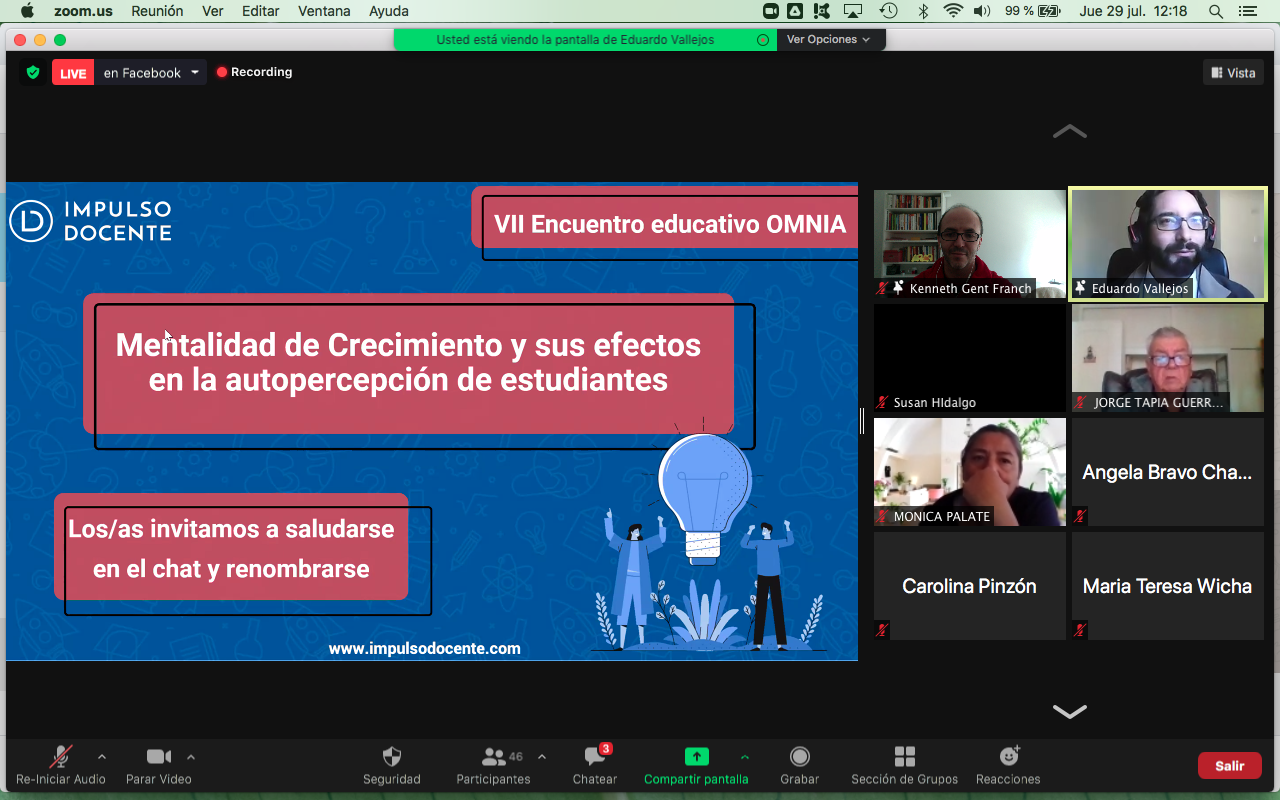Image resolution: width=1280 pixels, height=800 pixels.
Task: Click the Grabar record icon
Action: (799, 757)
